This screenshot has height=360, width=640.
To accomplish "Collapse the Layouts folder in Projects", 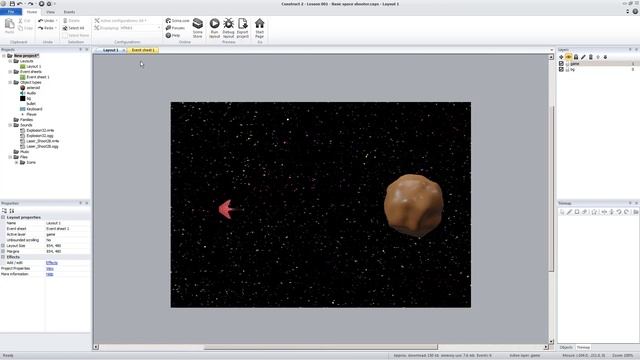I will 10,61.
